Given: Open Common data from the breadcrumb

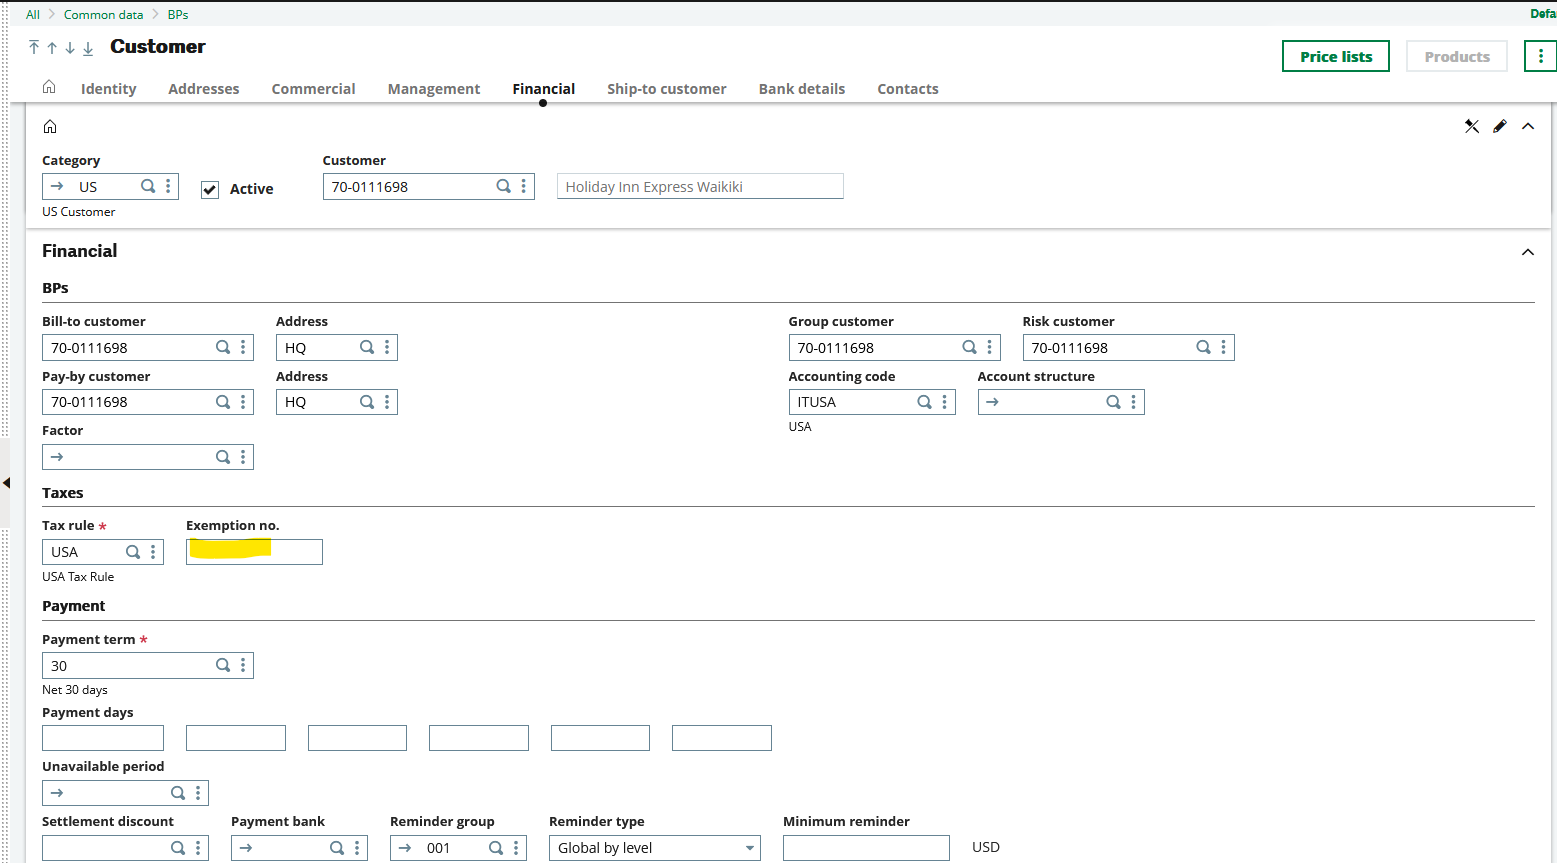Looking at the screenshot, I should click(x=103, y=14).
